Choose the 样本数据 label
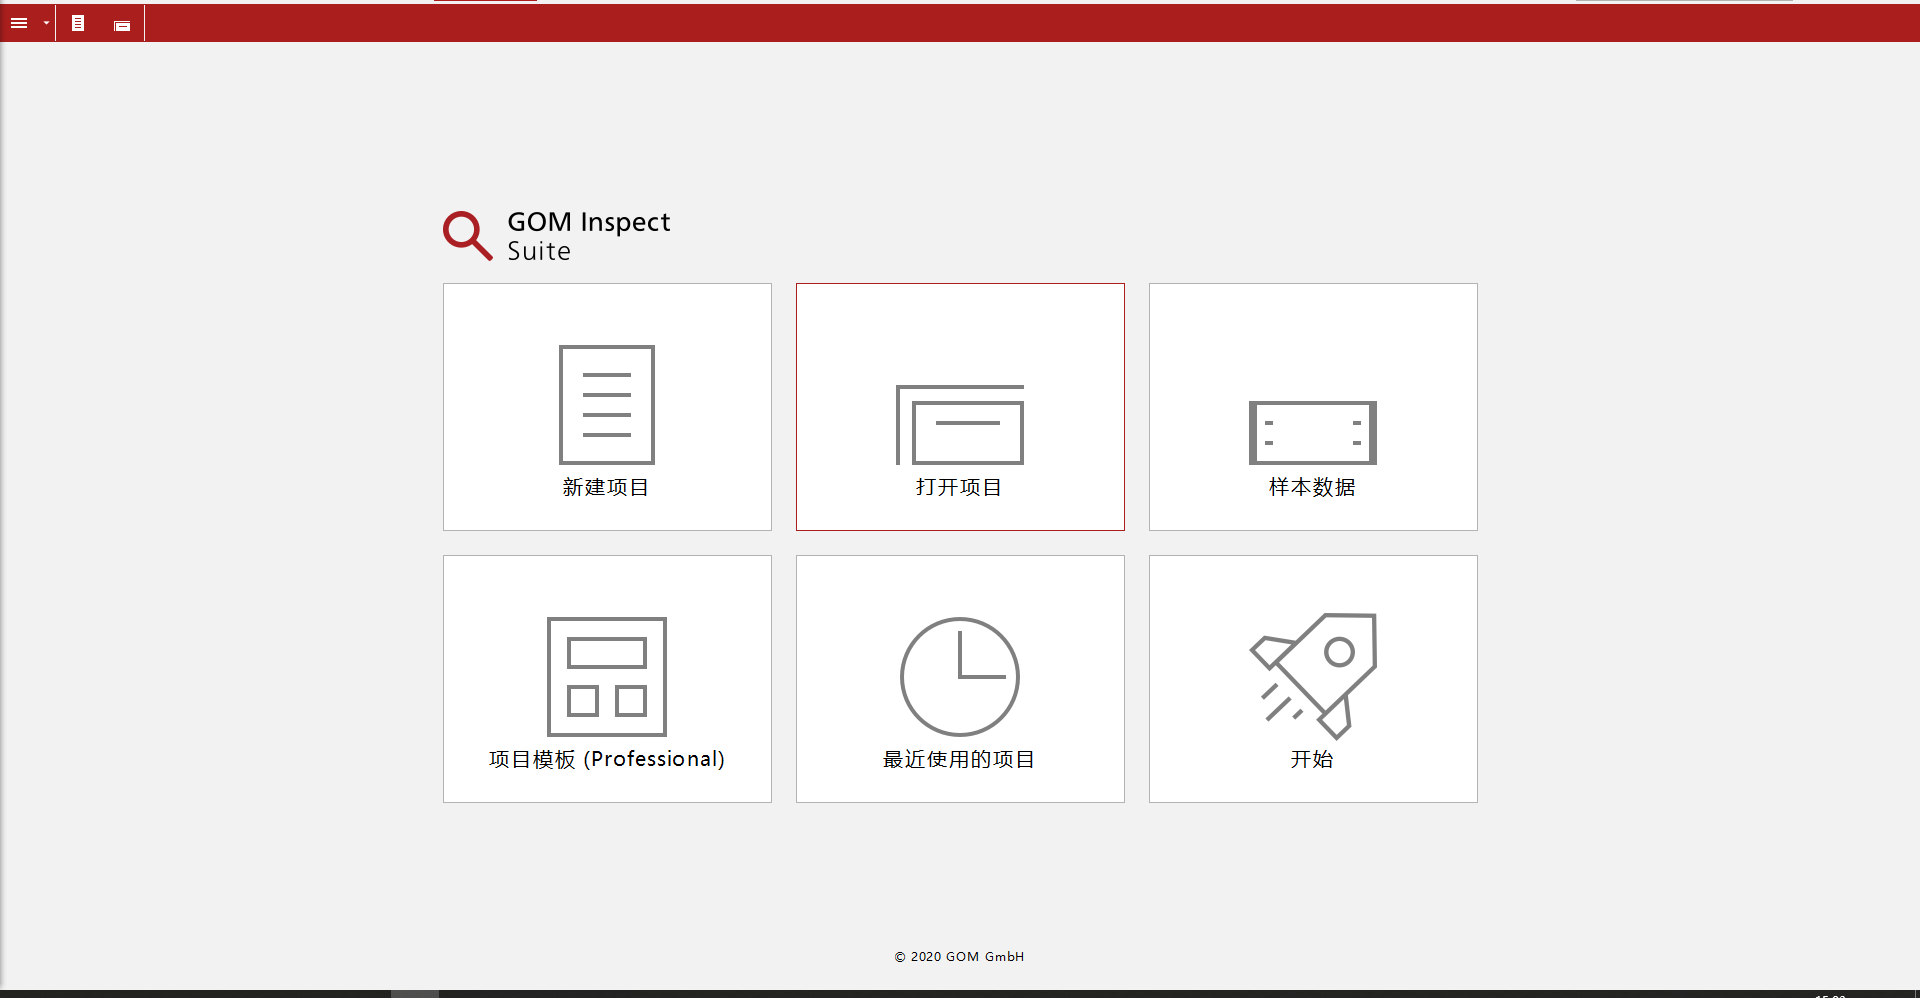 1312,487
